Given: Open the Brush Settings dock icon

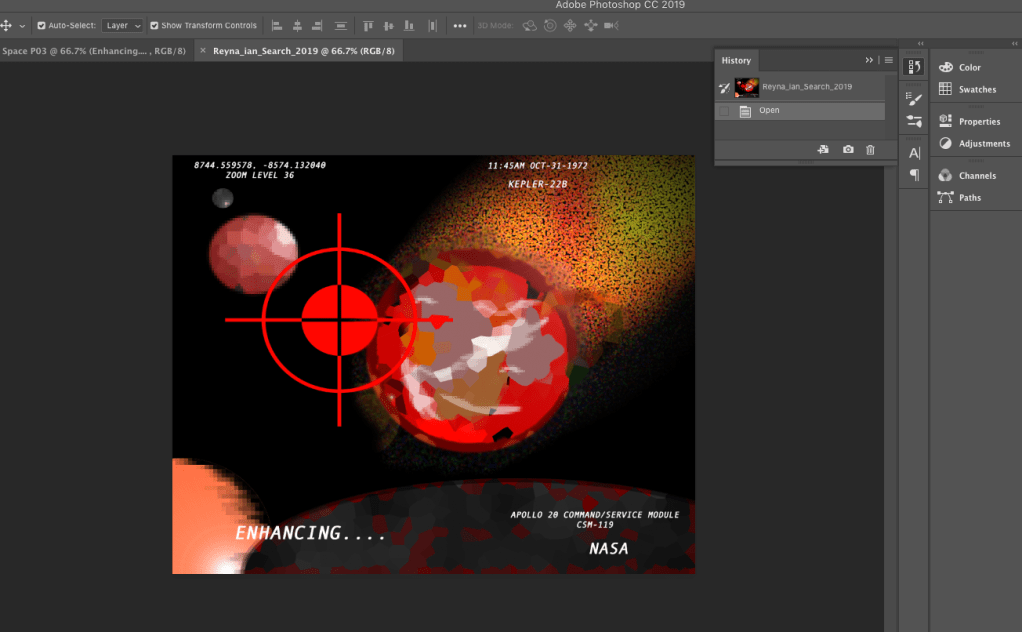Looking at the screenshot, I should click(914, 99).
